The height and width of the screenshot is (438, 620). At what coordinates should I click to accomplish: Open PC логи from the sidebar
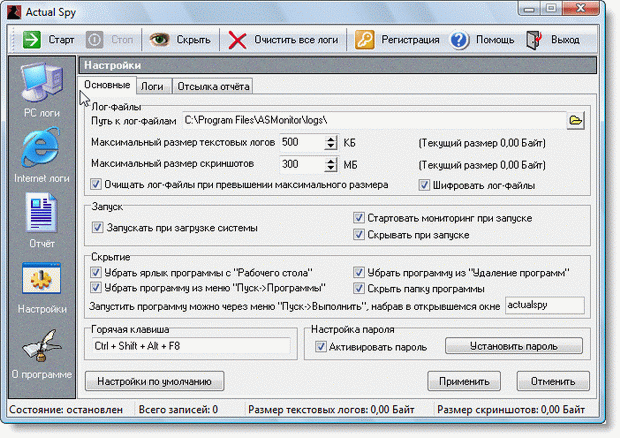(x=42, y=91)
